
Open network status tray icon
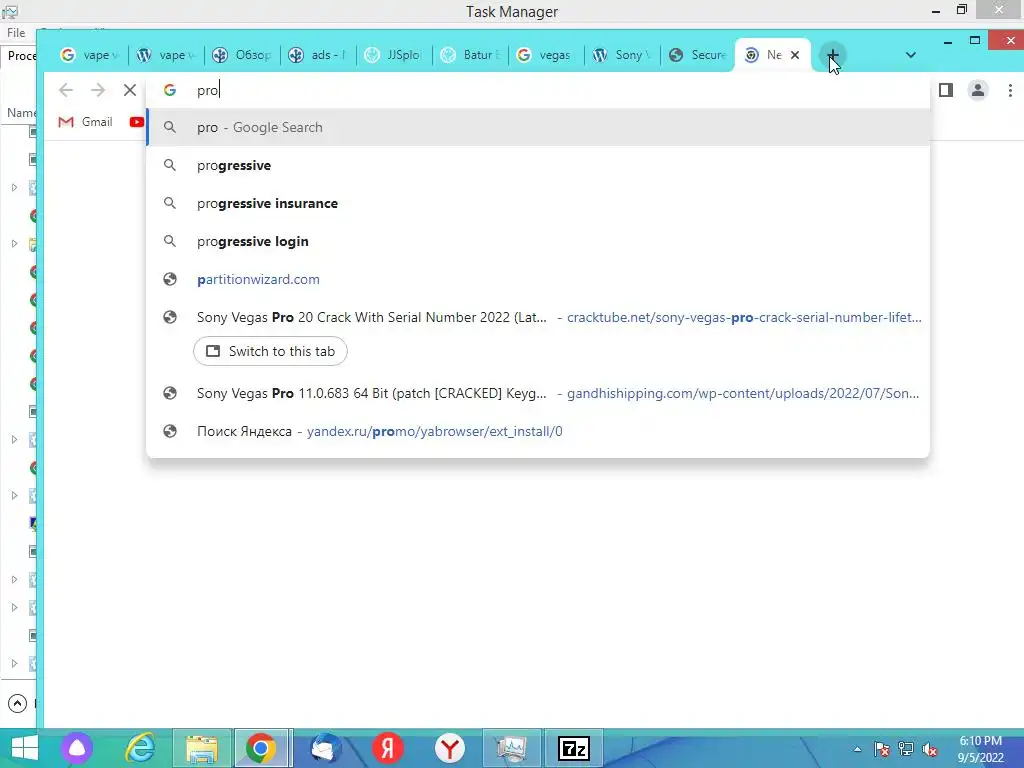pyautogui.click(x=906, y=749)
